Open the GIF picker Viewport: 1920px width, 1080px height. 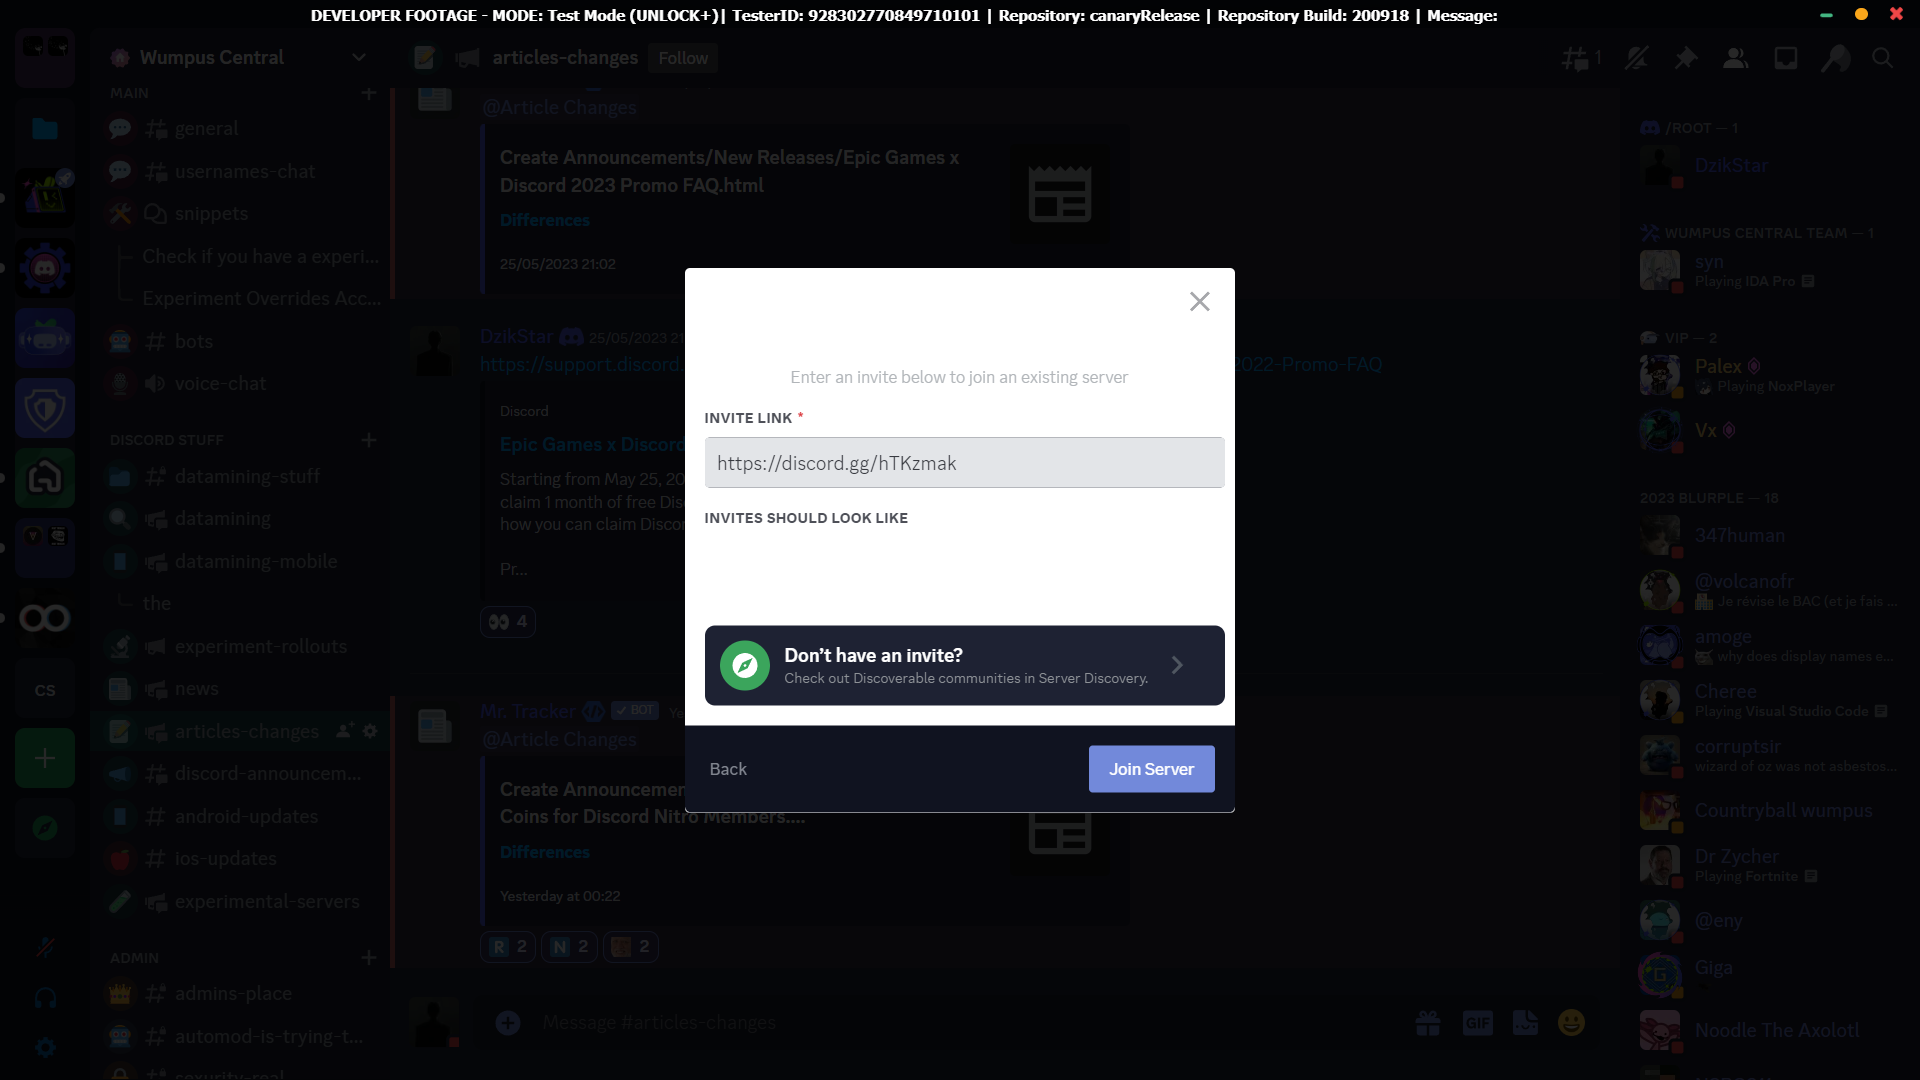(x=1478, y=1023)
